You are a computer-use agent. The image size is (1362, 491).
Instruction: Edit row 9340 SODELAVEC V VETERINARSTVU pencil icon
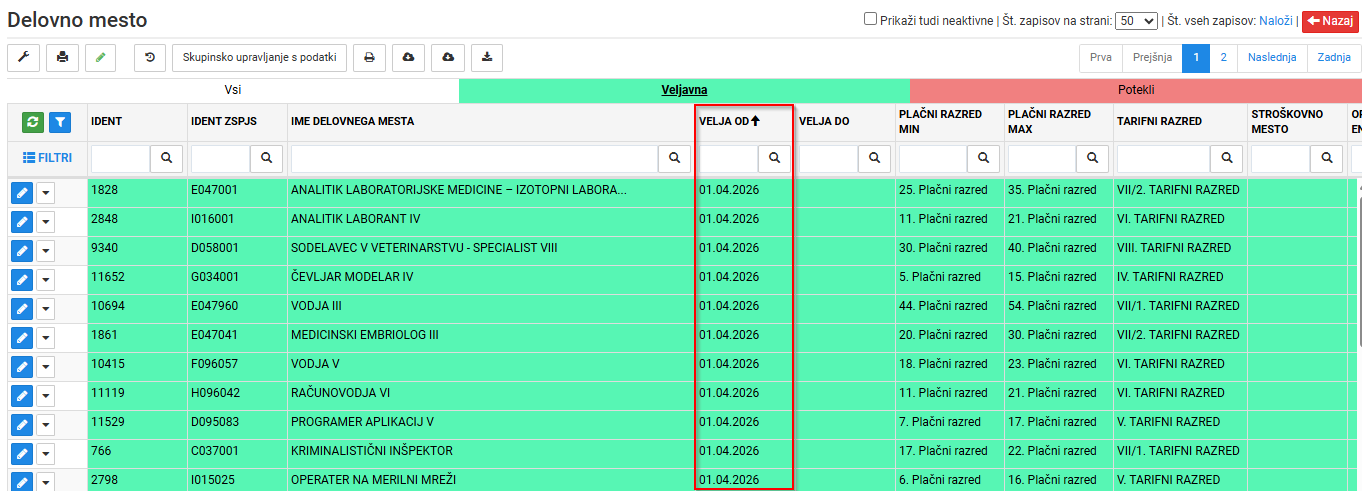22,251
